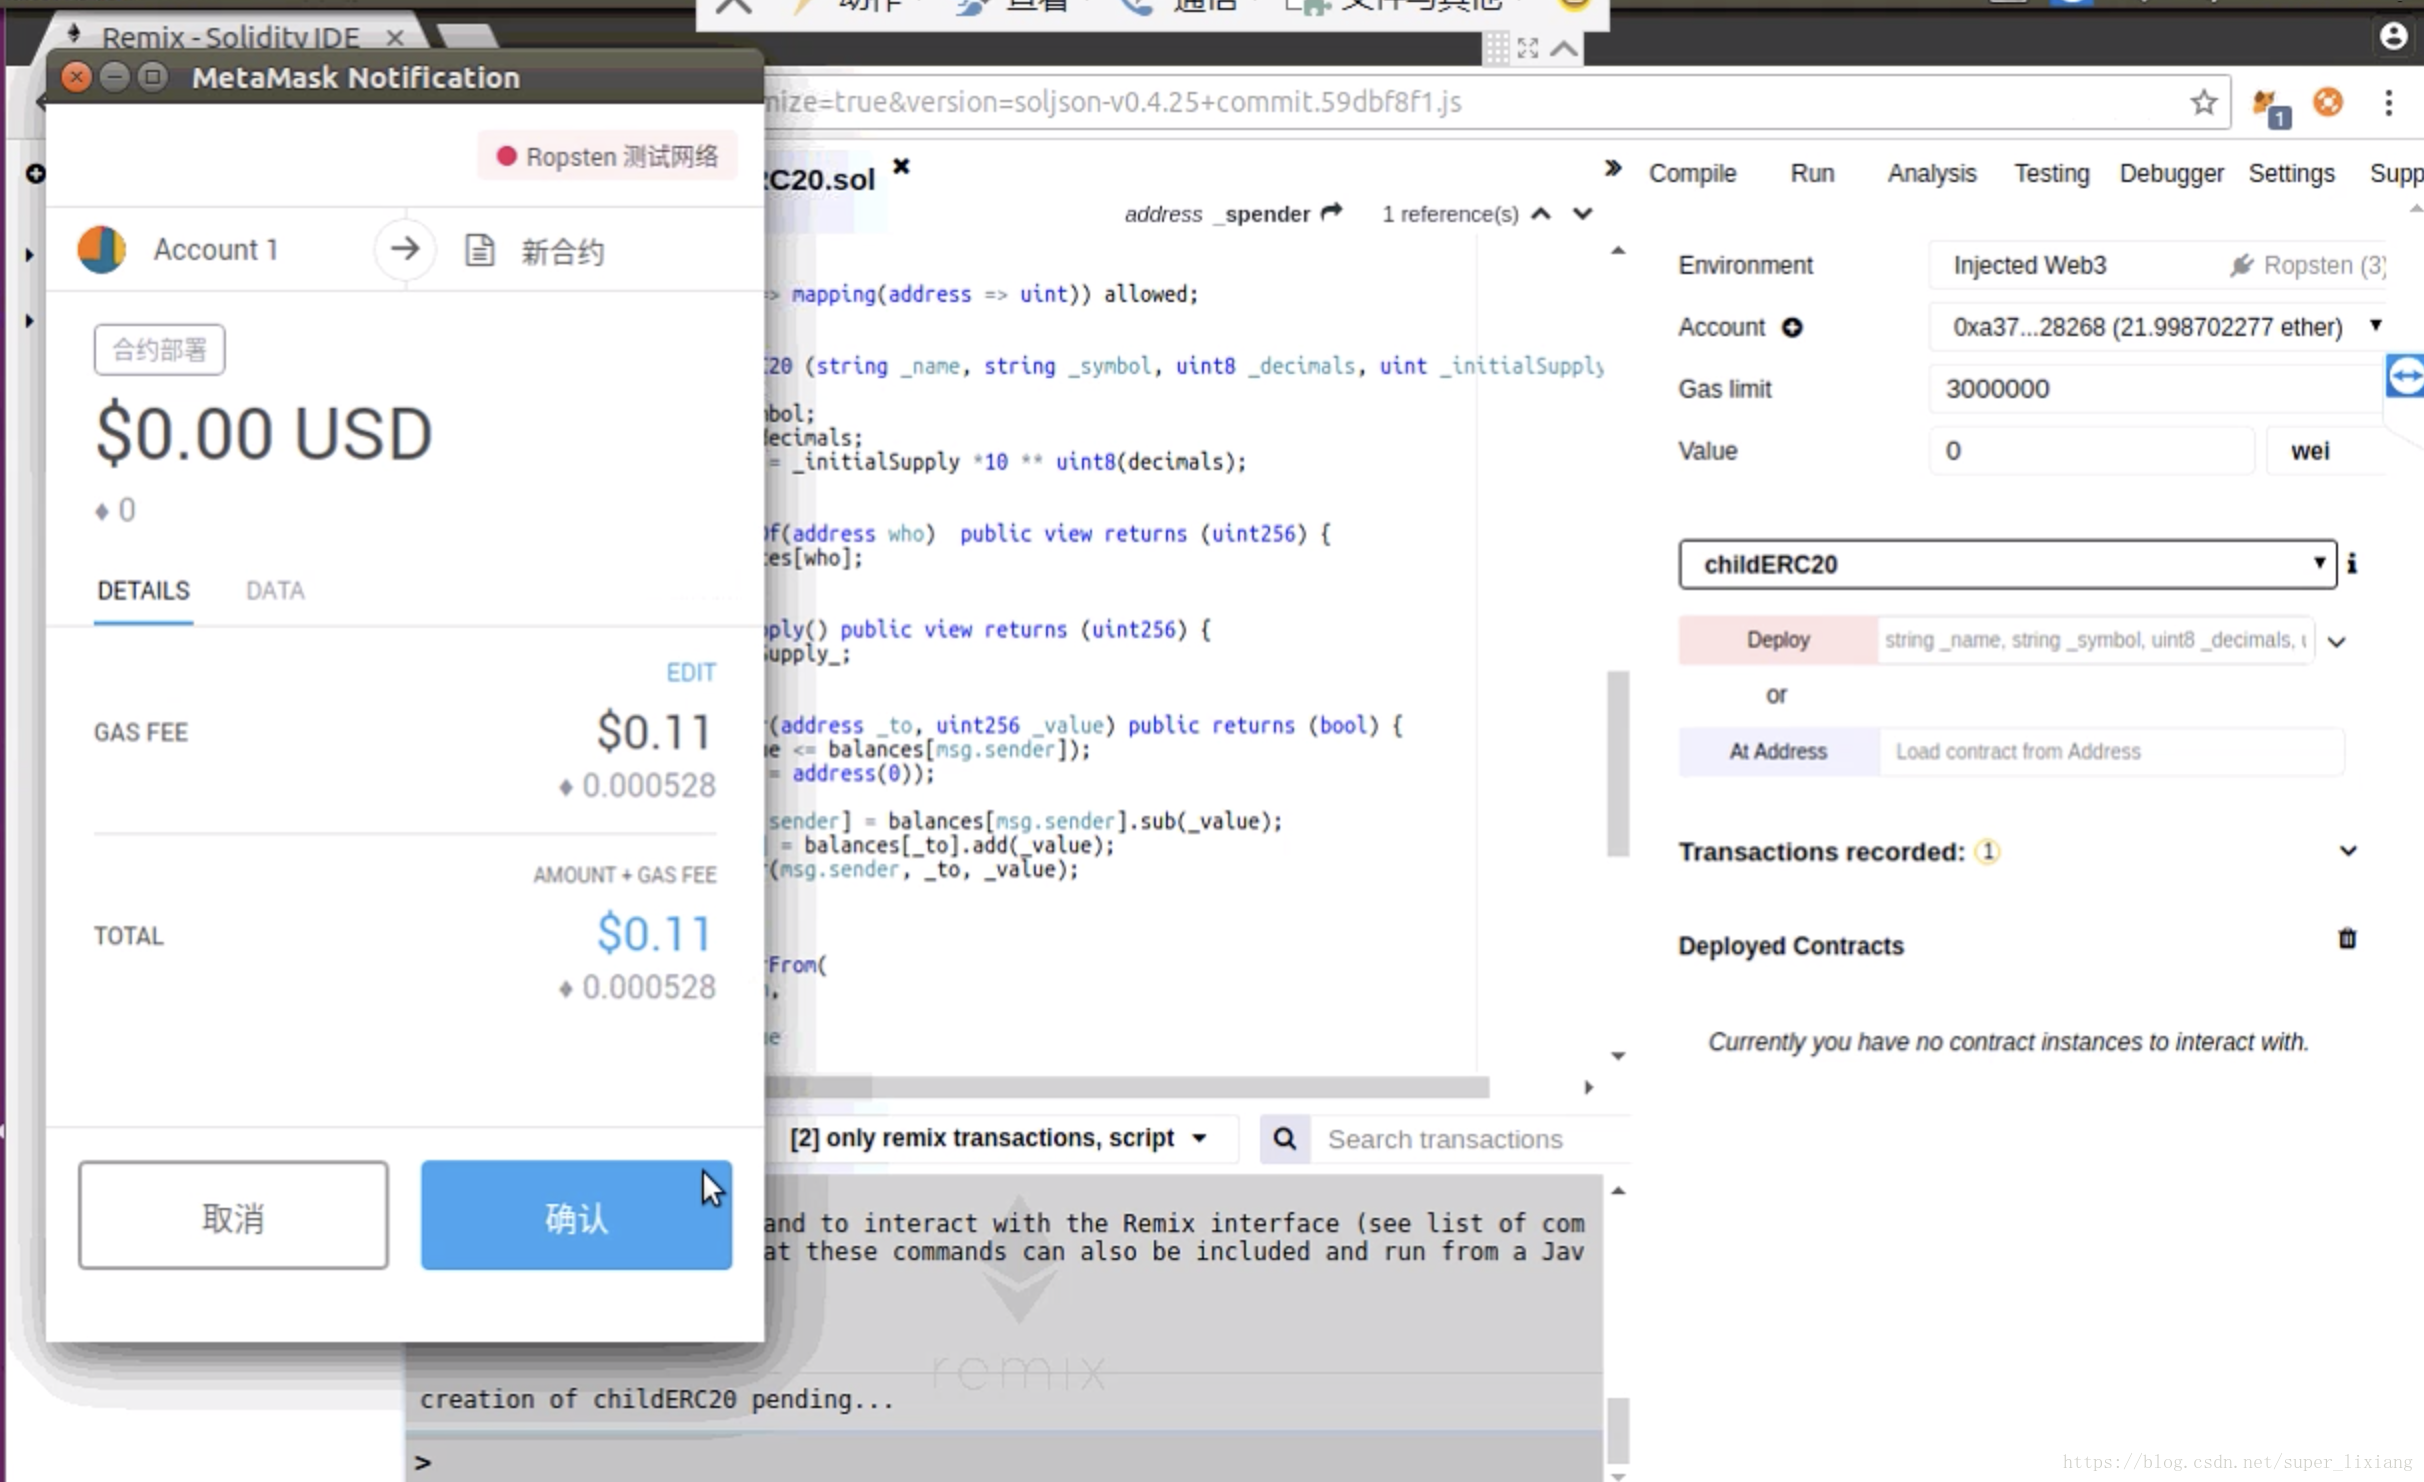Image resolution: width=2424 pixels, height=1482 pixels.
Task: Click the Account 1 avatar icon
Action: [102, 249]
